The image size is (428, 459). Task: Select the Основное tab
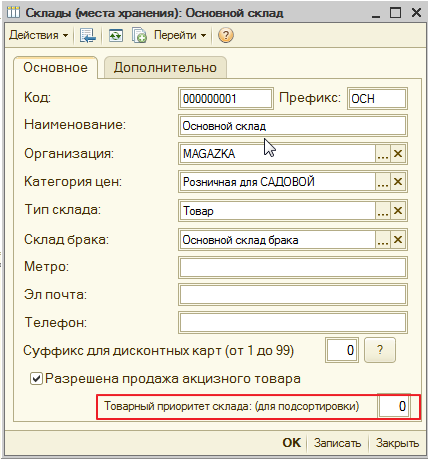coord(55,68)
